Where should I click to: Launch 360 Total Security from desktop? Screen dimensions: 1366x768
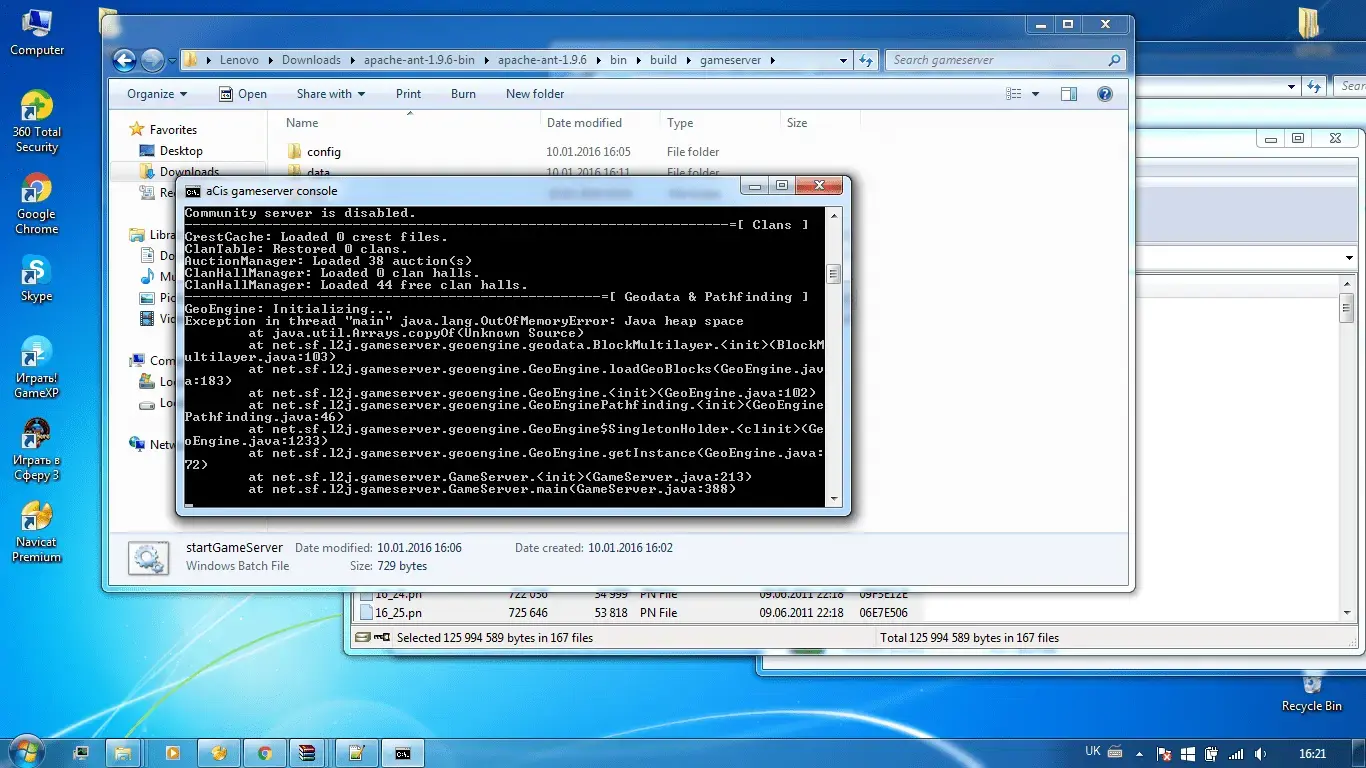coord(37,121)
